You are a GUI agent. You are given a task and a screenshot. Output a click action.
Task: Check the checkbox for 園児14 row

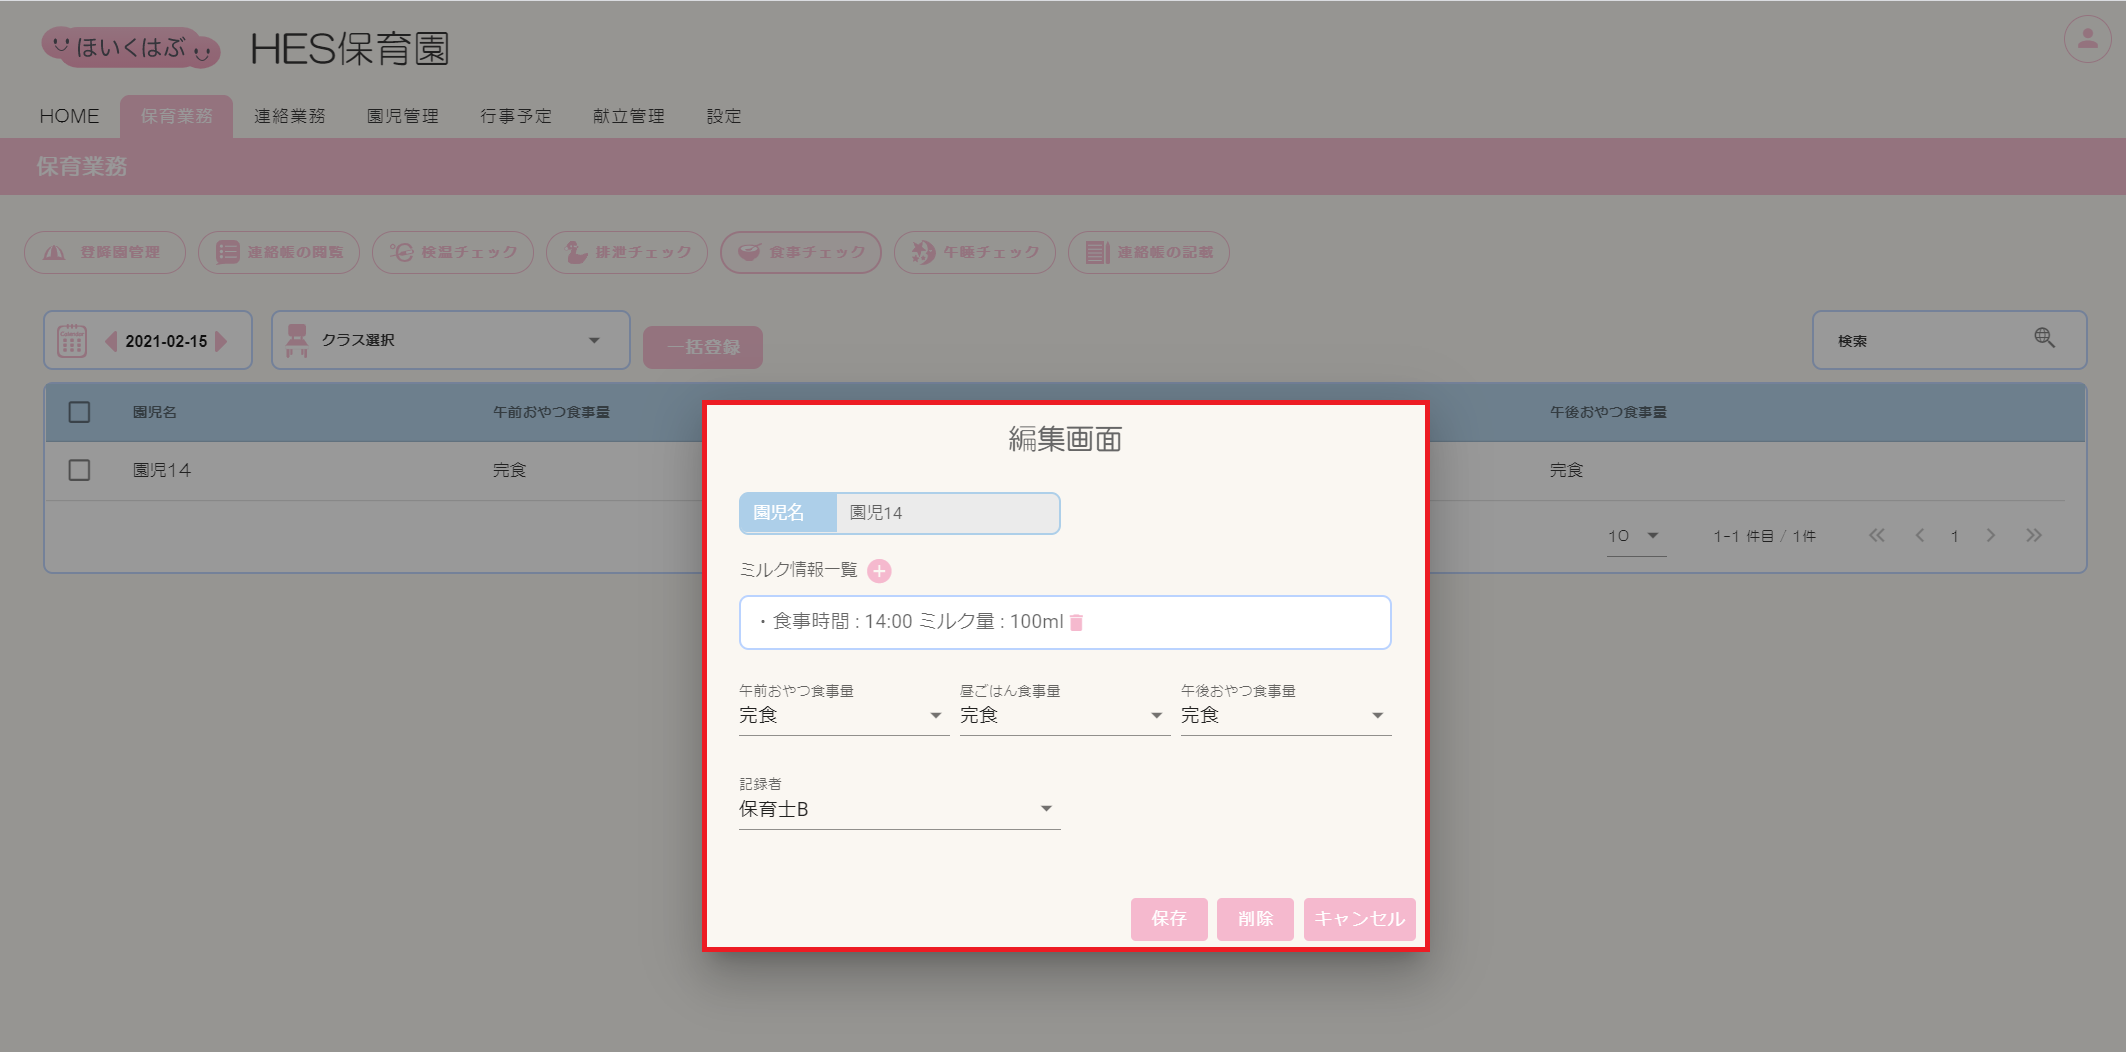79,470
